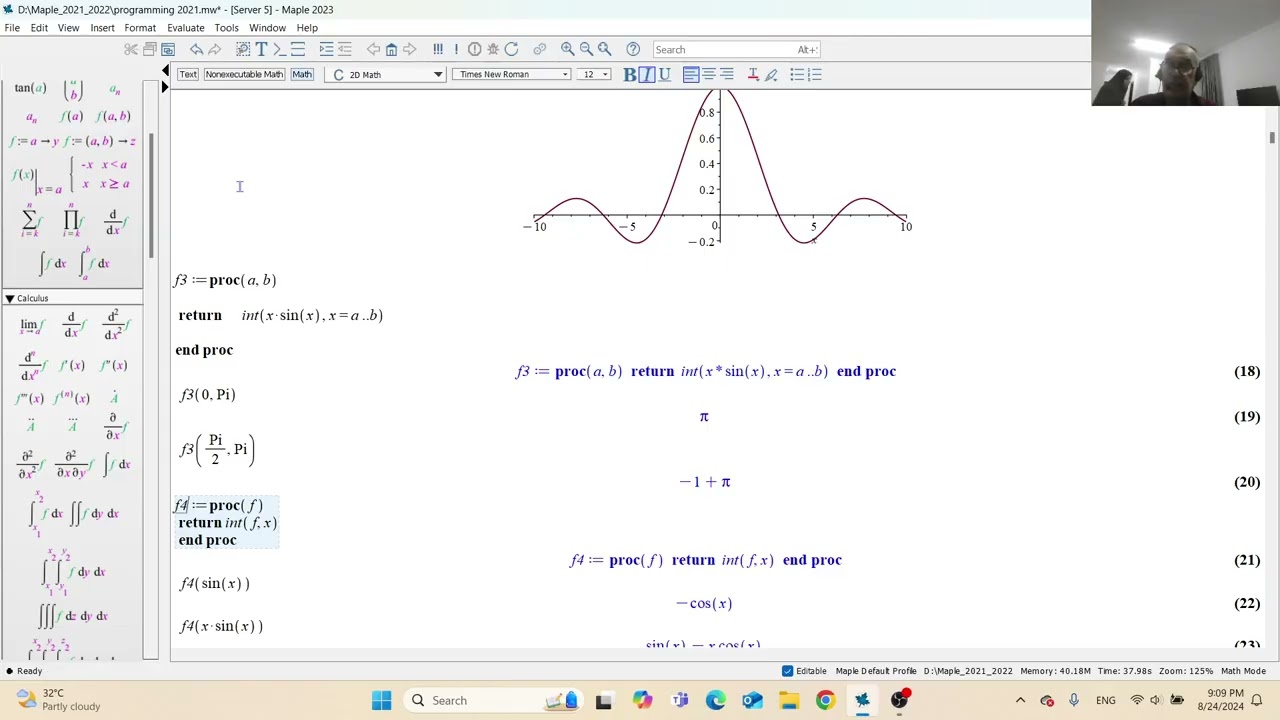This screenshot has width=1280, height=720.
Task: Click Math Mode indicator in status bar
Action: point(1243,671)
